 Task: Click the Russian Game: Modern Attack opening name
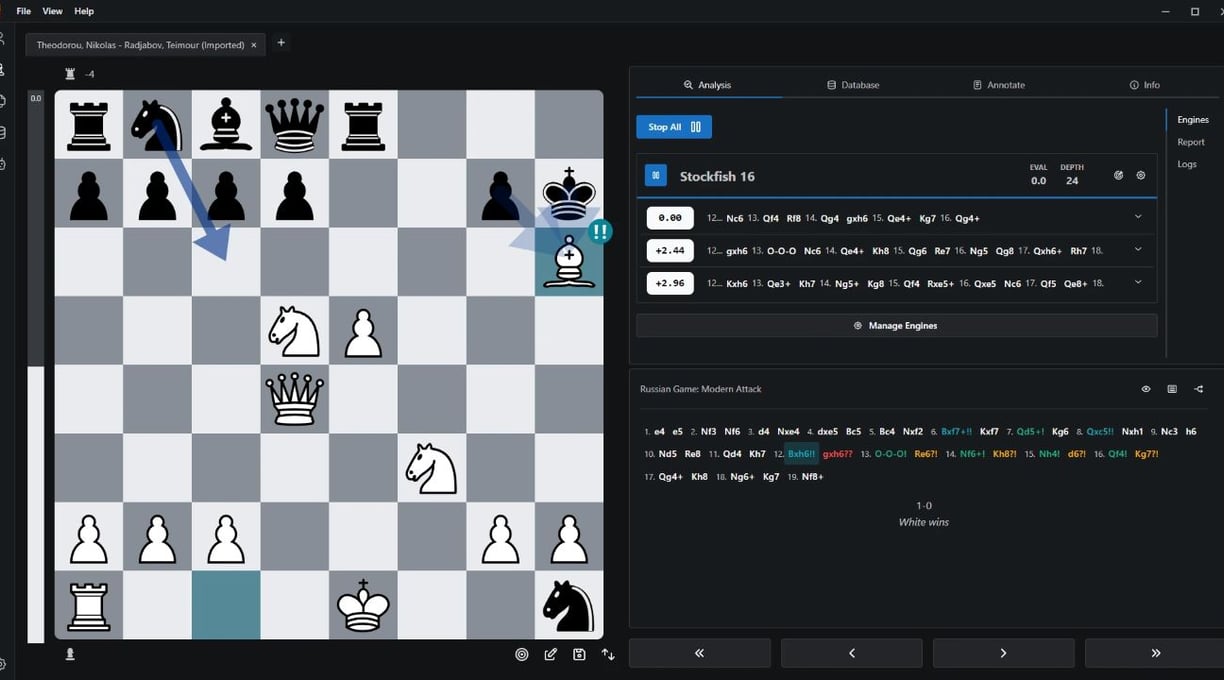pos(700,389)
